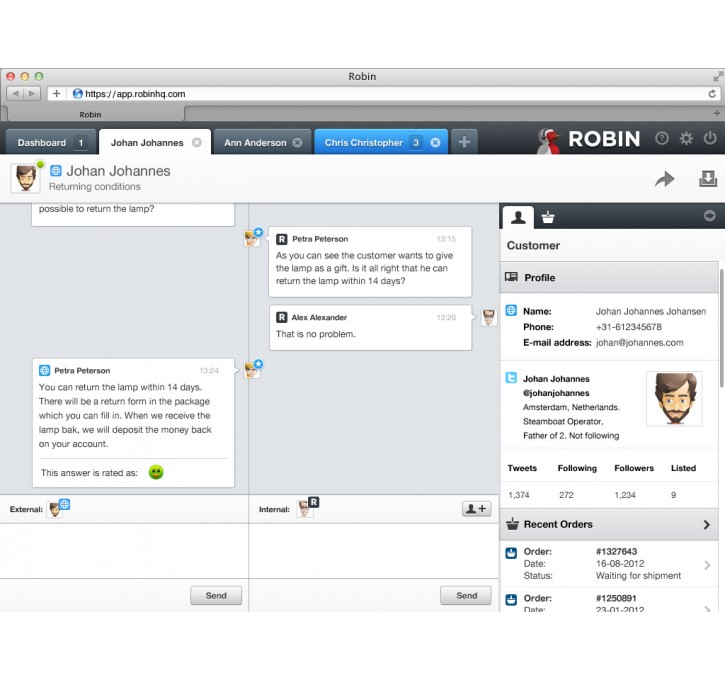Viewport: 725px width, 680px height.
Task: Click the Twitter bird icon in profile
Action: pos(511,378)
